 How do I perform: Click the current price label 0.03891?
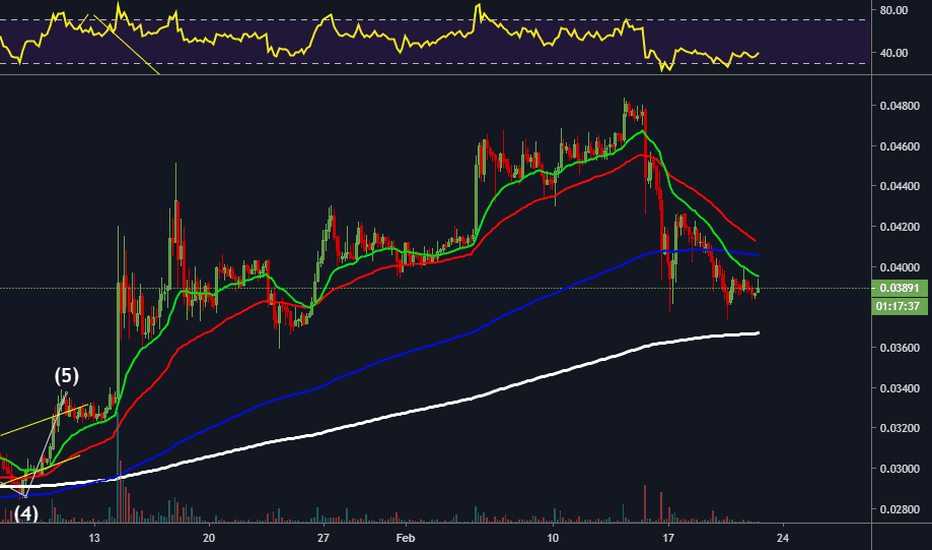(x=899, y=288)
